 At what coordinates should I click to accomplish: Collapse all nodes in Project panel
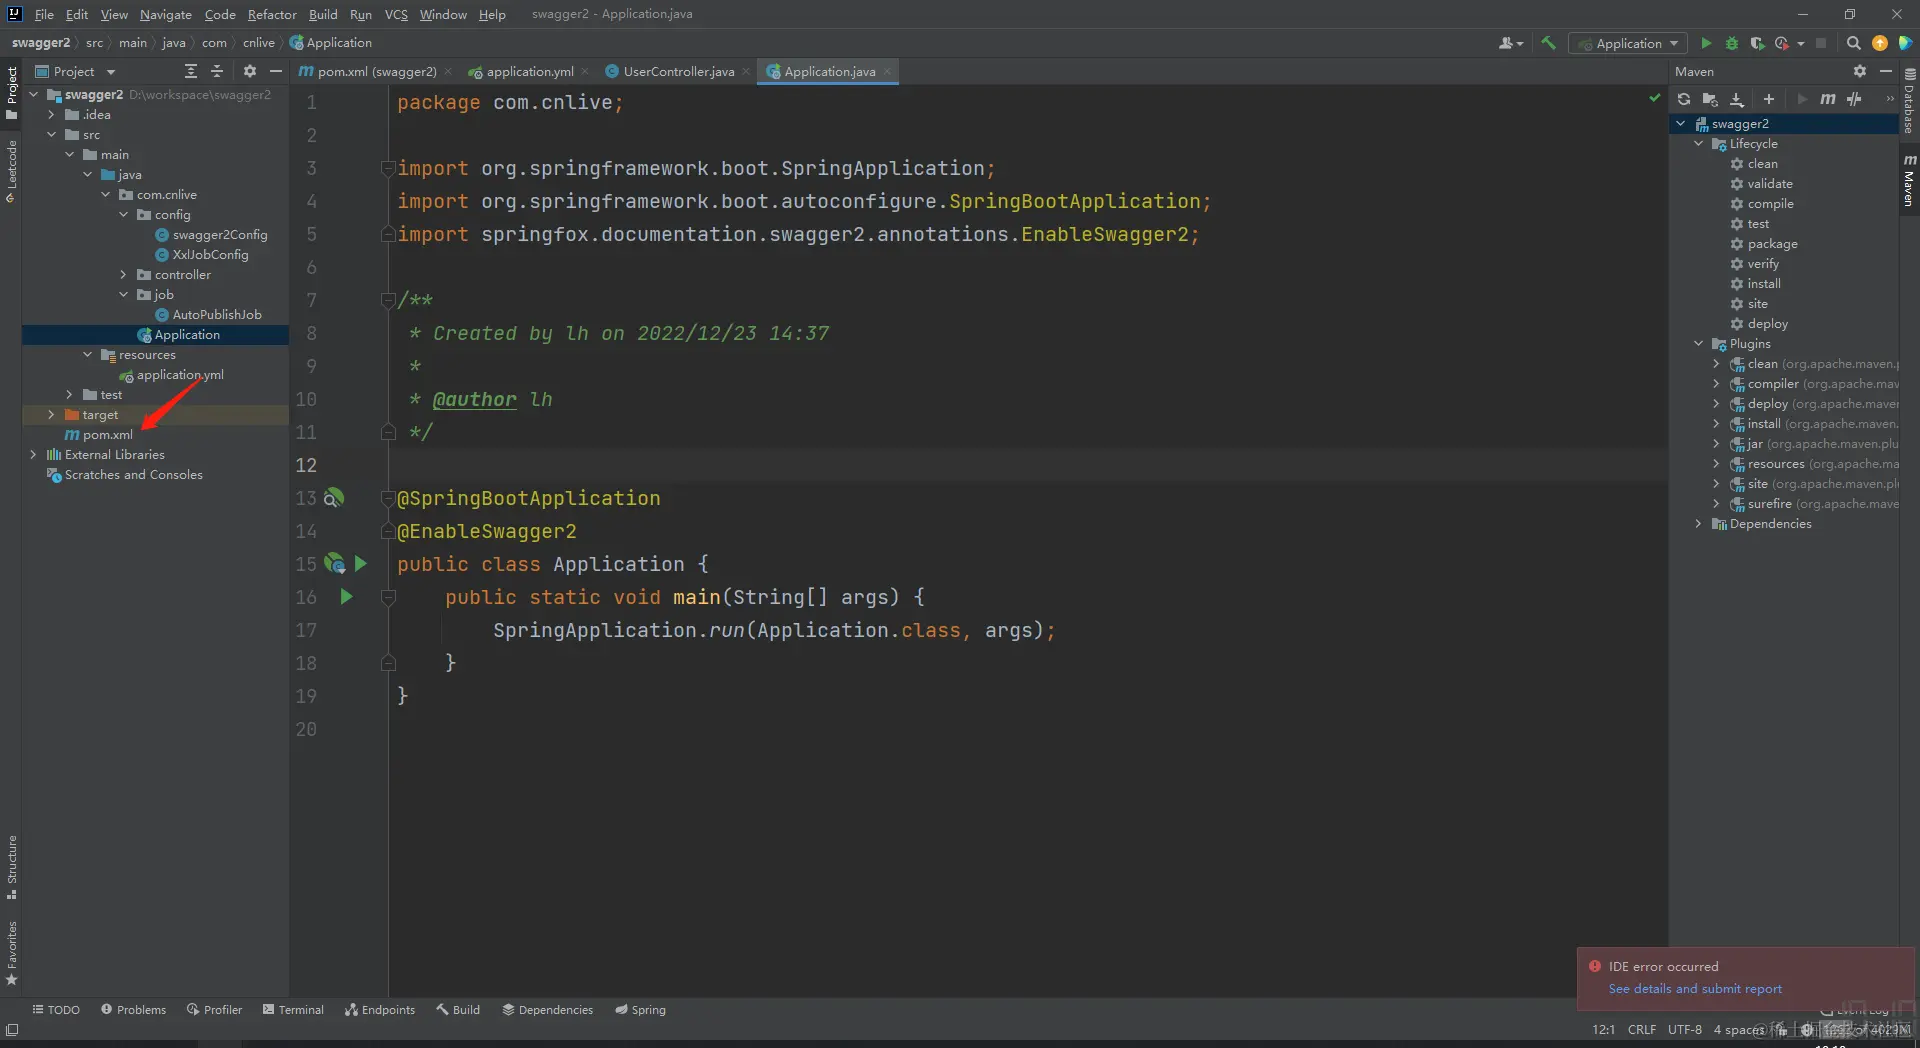pyautogui.click(x=217, y=71)
